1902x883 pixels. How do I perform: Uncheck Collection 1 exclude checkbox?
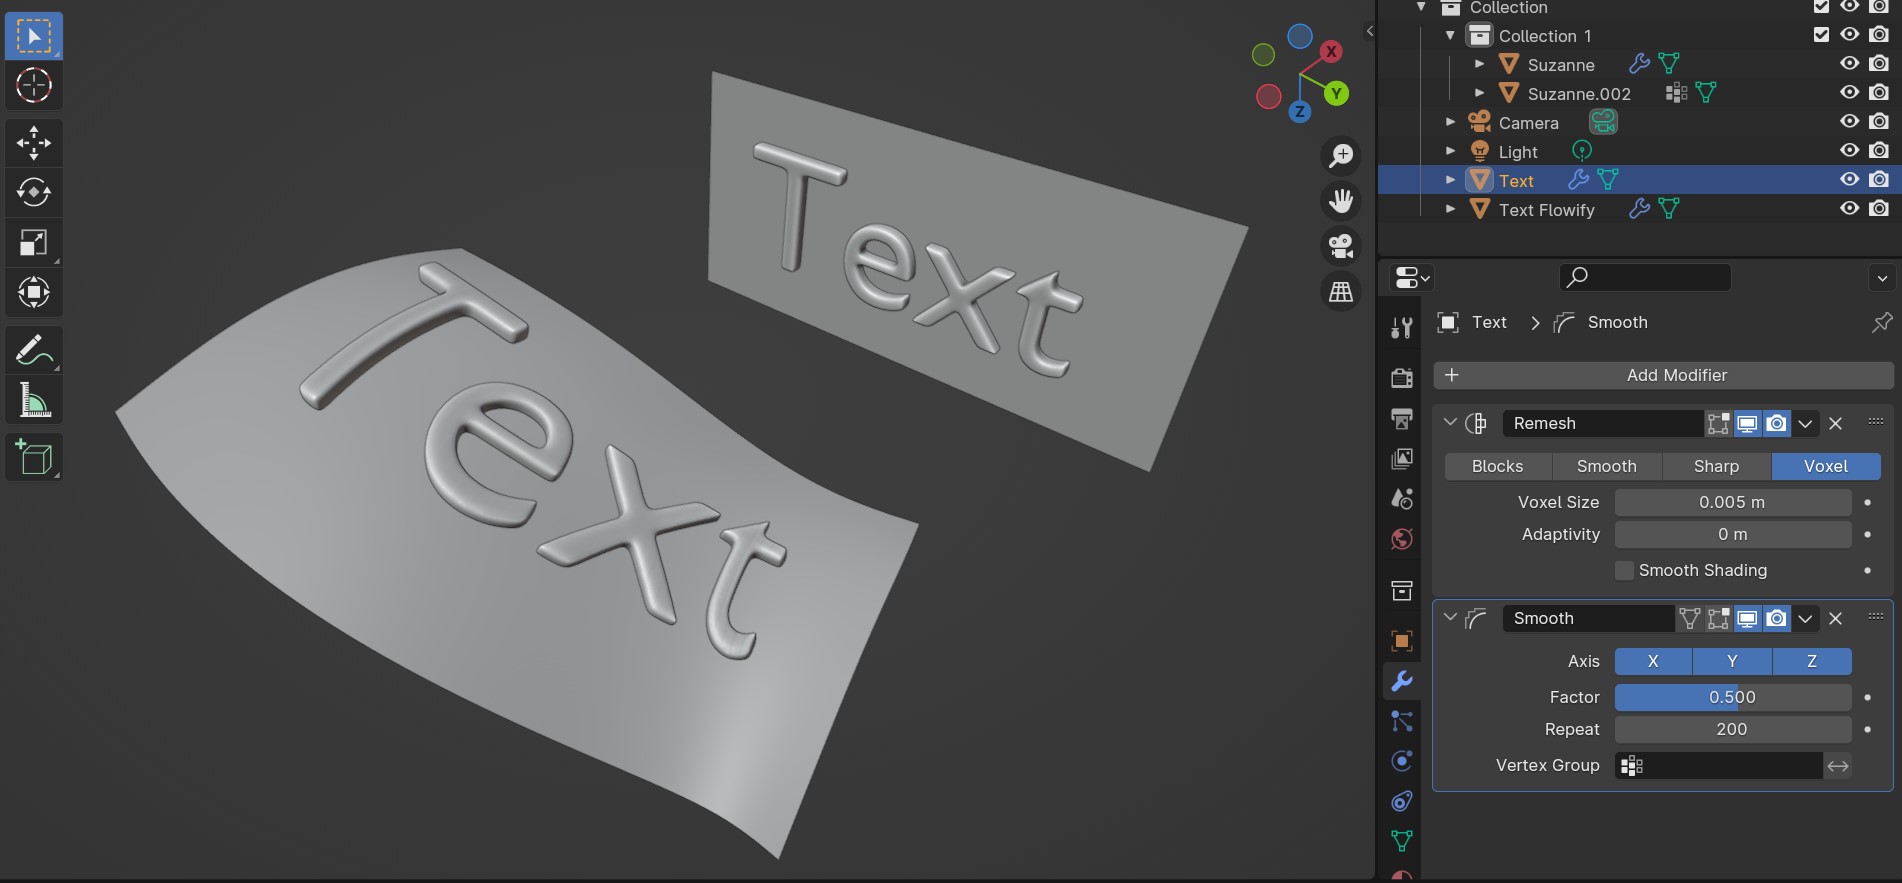tap(1821, 34)
